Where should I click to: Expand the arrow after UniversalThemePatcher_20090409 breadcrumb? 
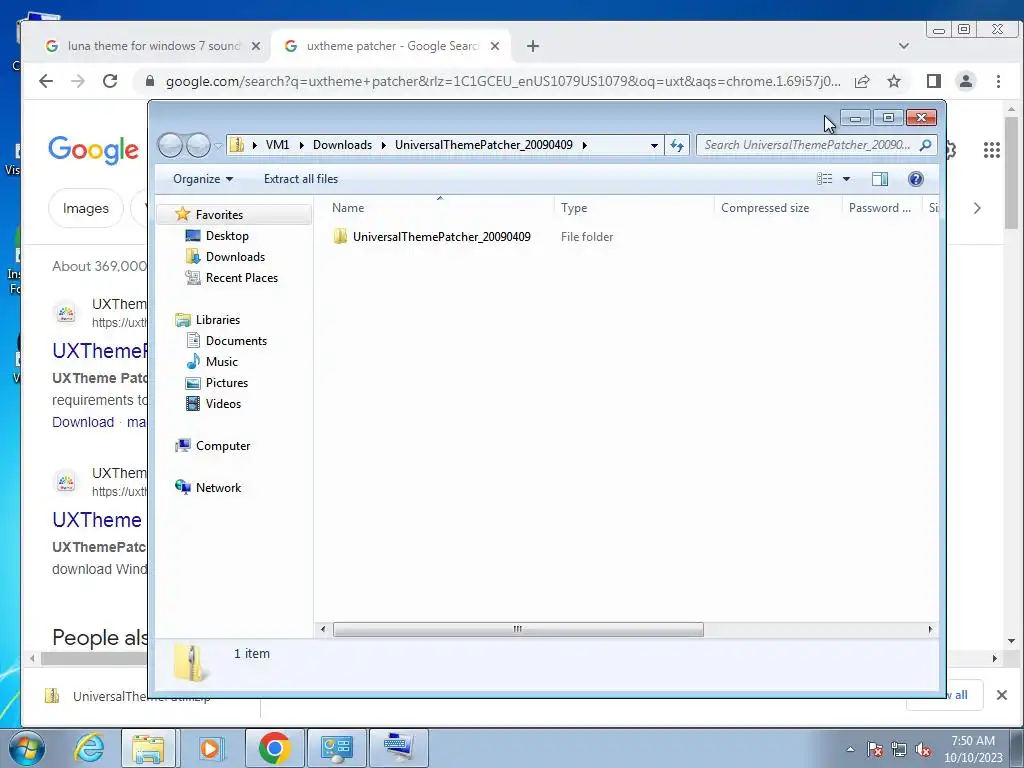point(584,145)
